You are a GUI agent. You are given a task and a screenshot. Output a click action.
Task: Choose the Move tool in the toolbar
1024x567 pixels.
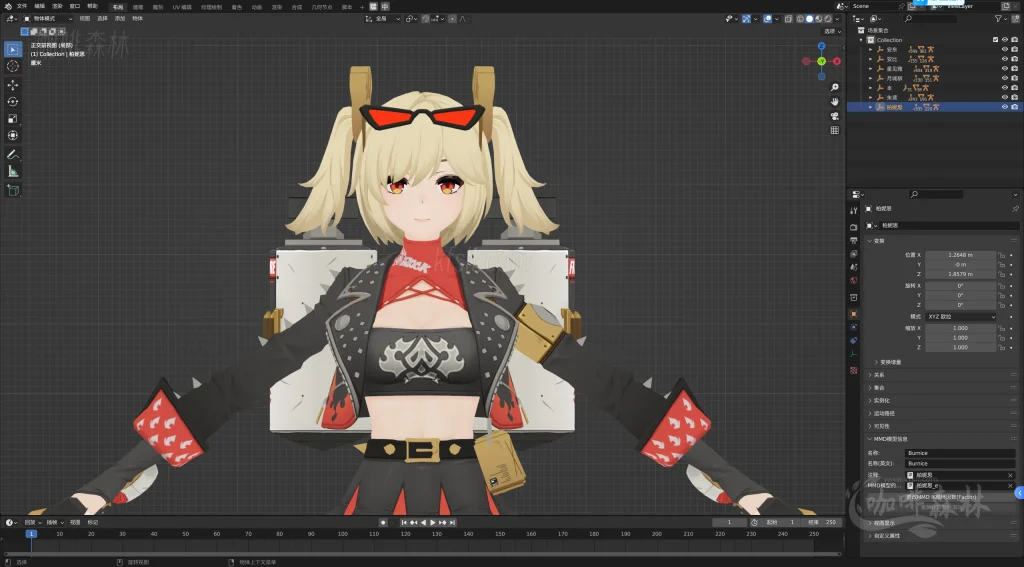tap(12, 85)
